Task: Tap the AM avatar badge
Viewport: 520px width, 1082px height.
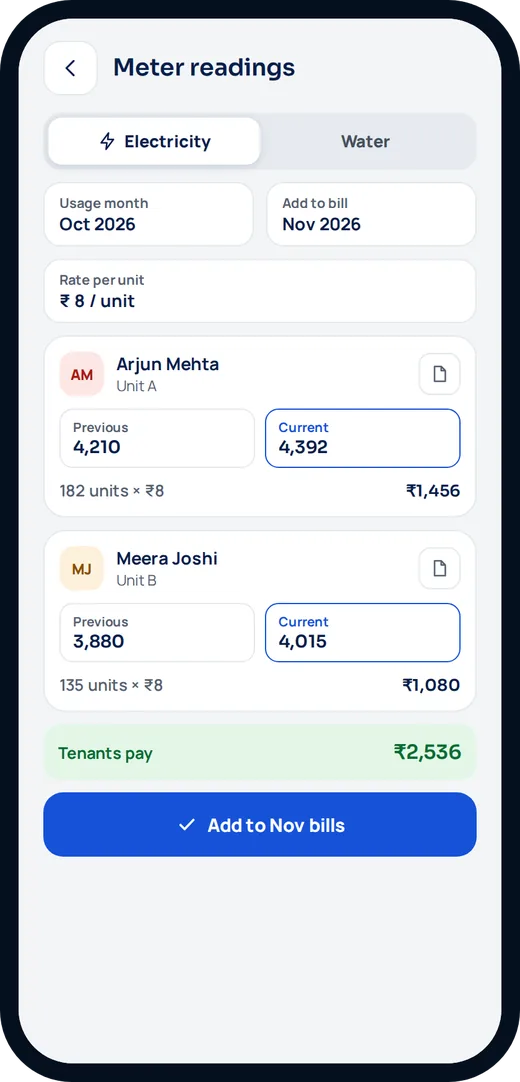Action: coord(81,374)
